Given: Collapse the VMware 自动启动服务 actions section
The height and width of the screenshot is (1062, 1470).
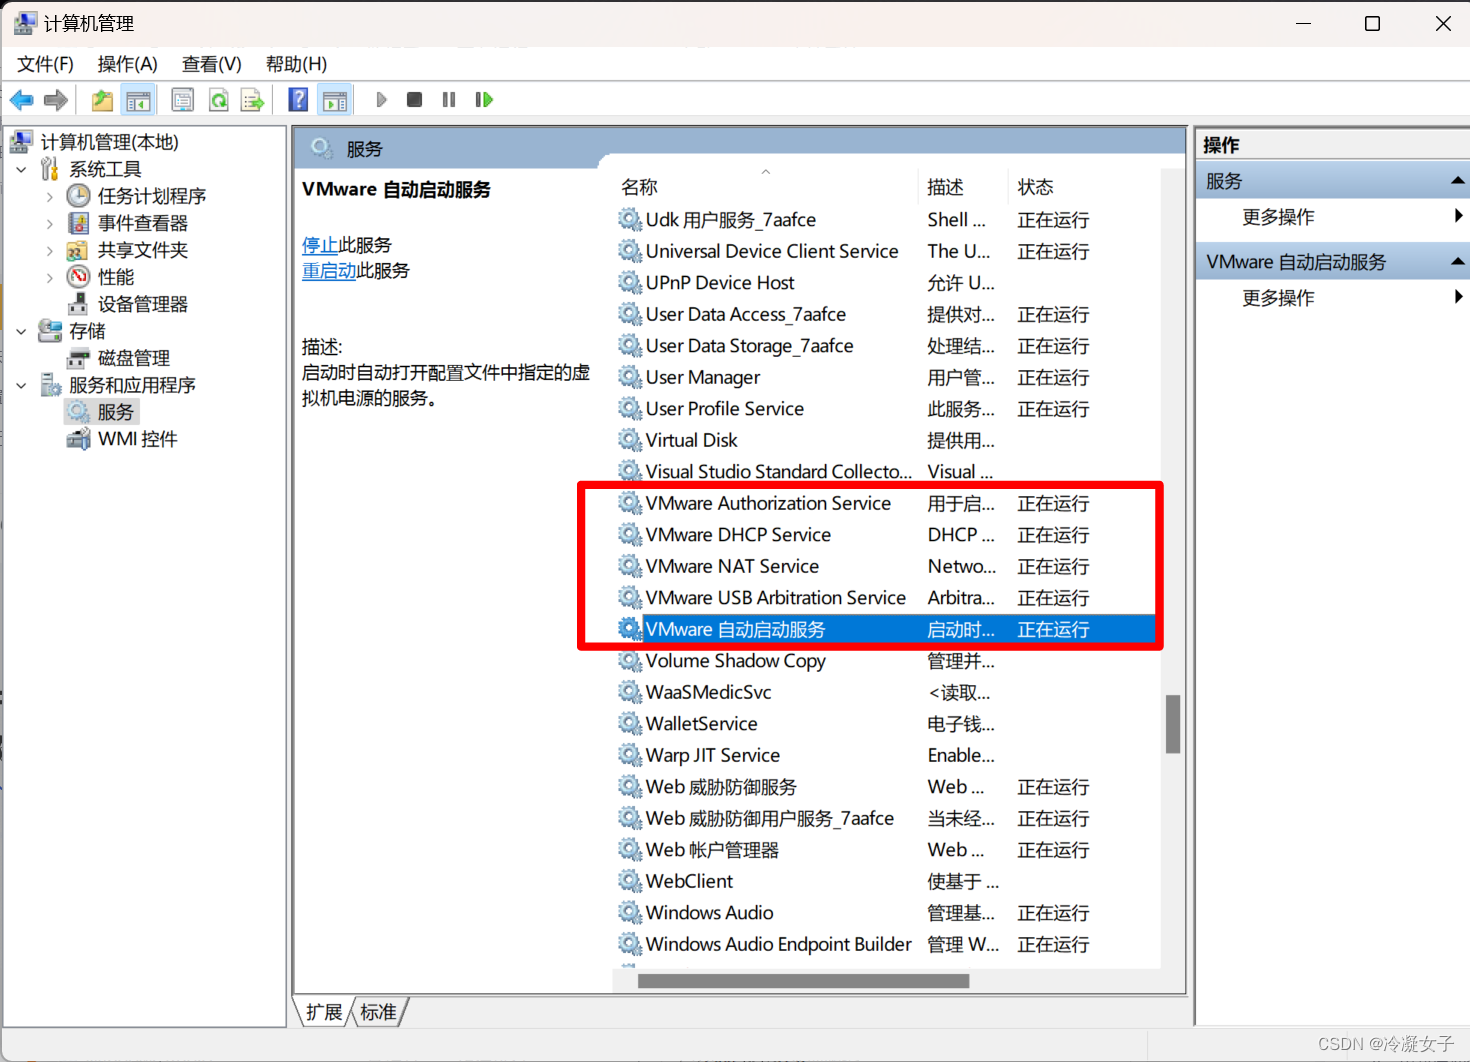Looking at the screenshot, I should pos(1457,262).
